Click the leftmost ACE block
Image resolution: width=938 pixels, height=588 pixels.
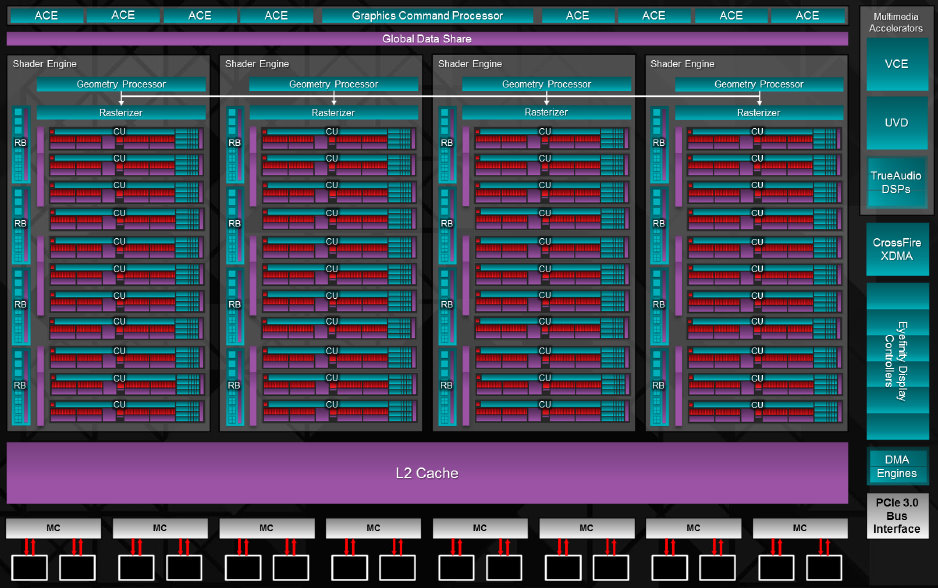(46, 15)
